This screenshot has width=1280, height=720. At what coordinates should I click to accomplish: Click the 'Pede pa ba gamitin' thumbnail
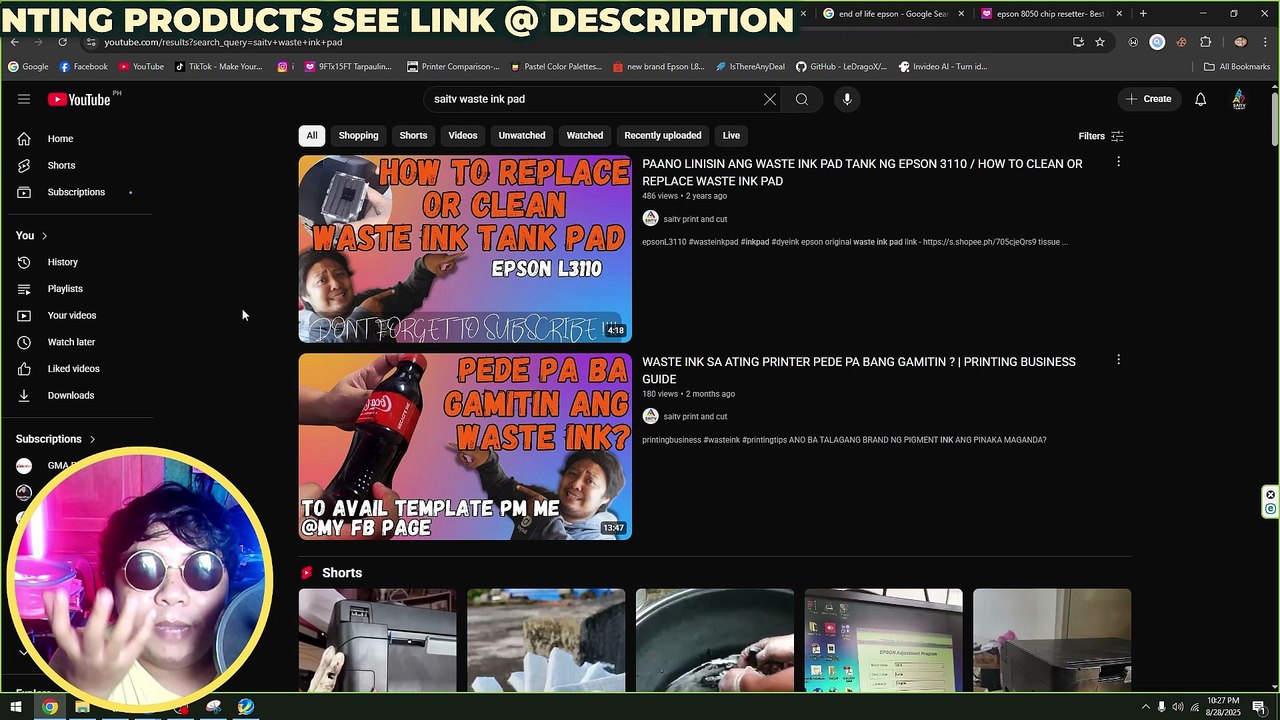point(465,447)
